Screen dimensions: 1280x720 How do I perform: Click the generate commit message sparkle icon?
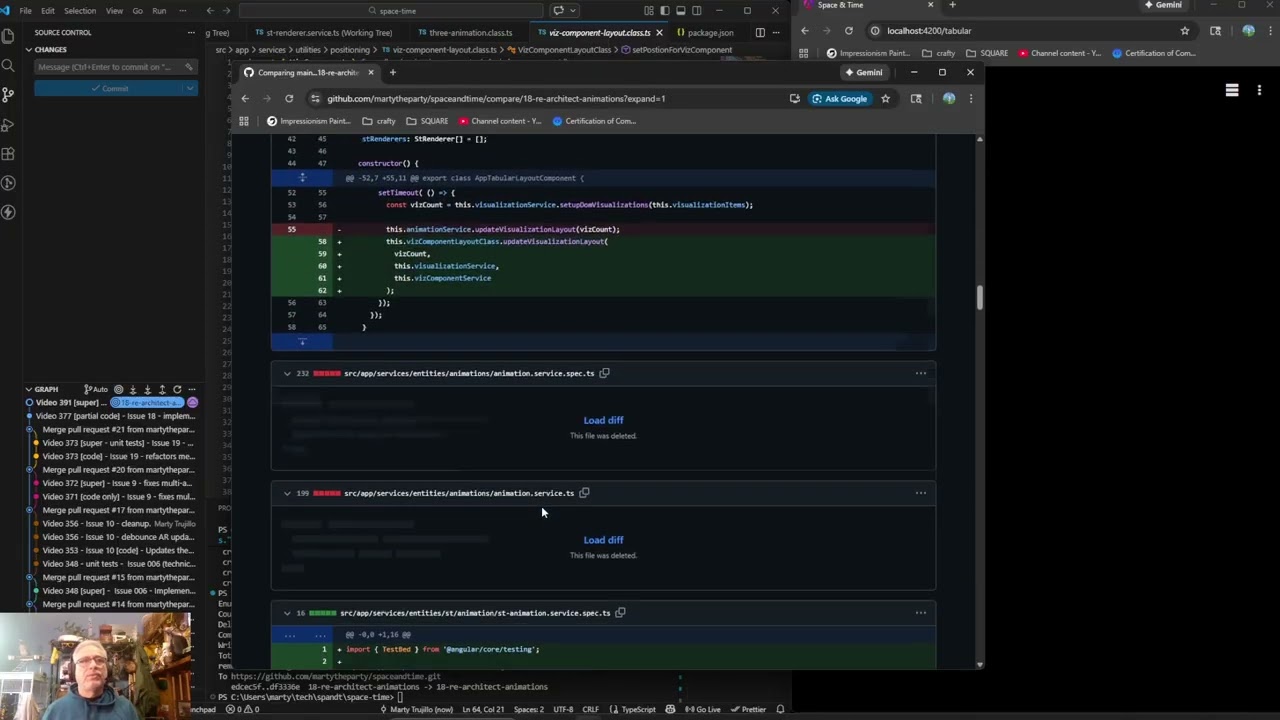pyautogui.click(x=188, y=67)
